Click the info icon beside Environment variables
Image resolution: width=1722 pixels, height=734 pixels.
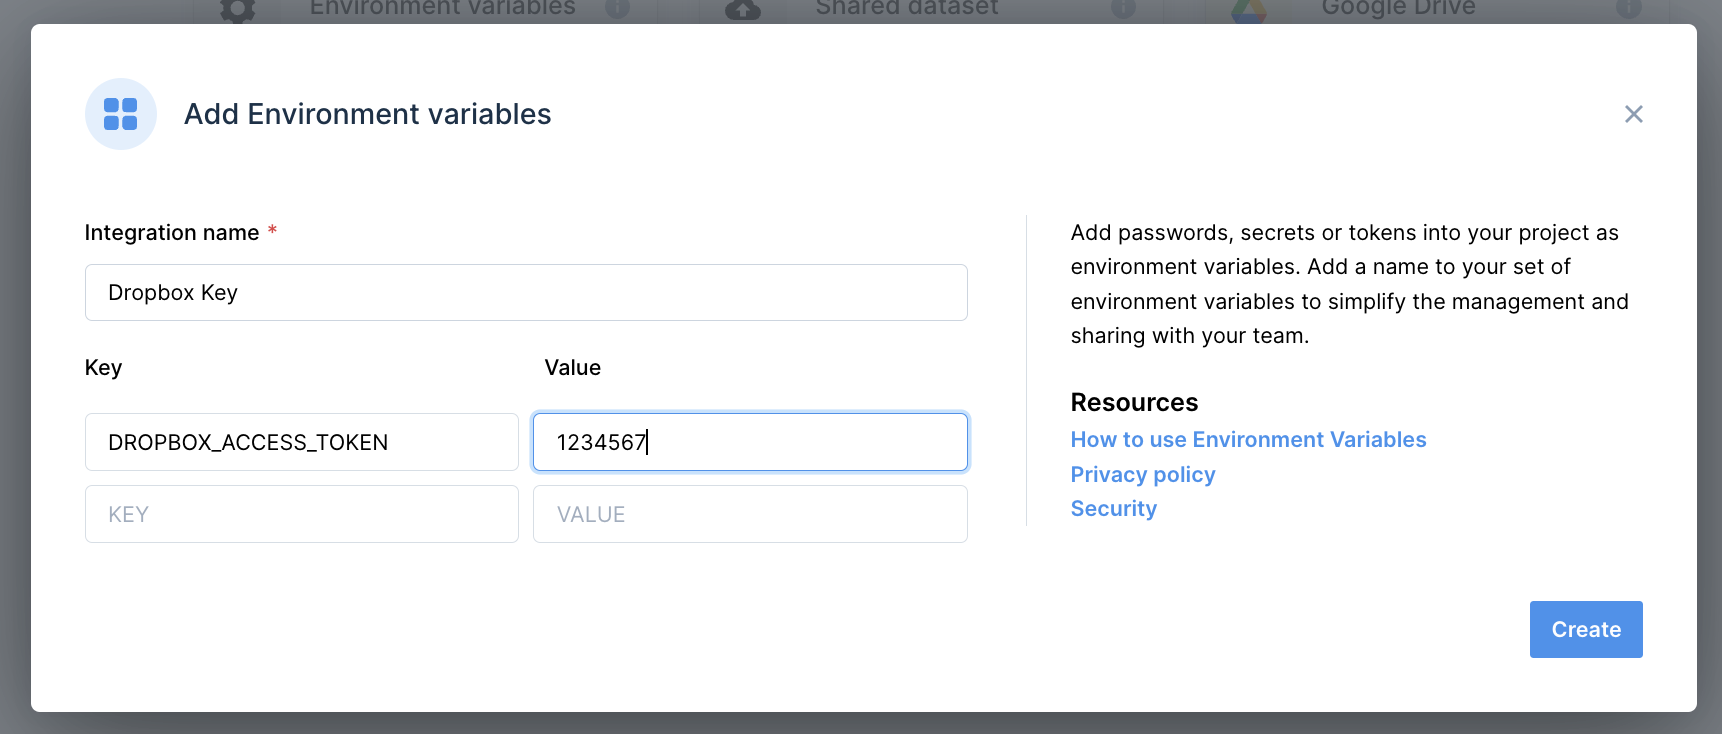(618, 8)
